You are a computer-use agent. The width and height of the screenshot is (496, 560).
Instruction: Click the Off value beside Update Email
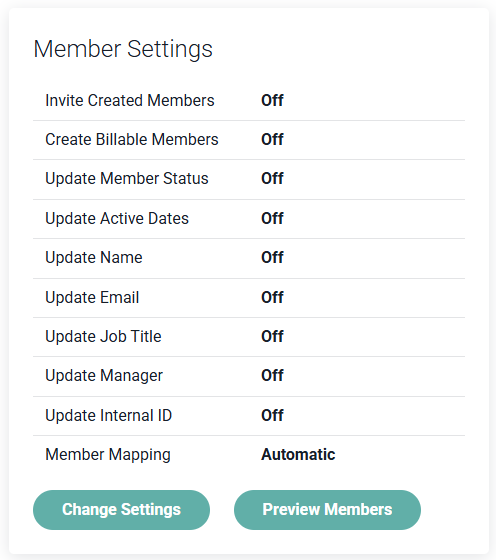click(272, 298)
